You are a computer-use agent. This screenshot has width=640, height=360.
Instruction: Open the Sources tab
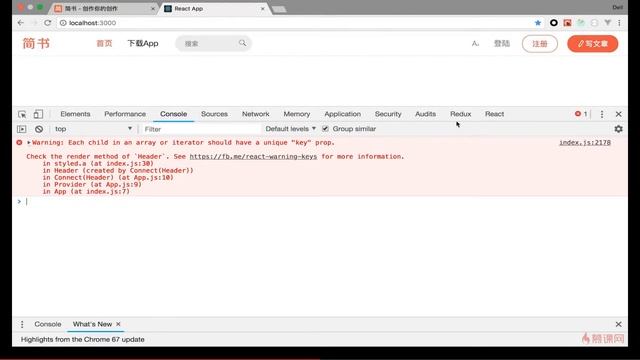point(214,114)
